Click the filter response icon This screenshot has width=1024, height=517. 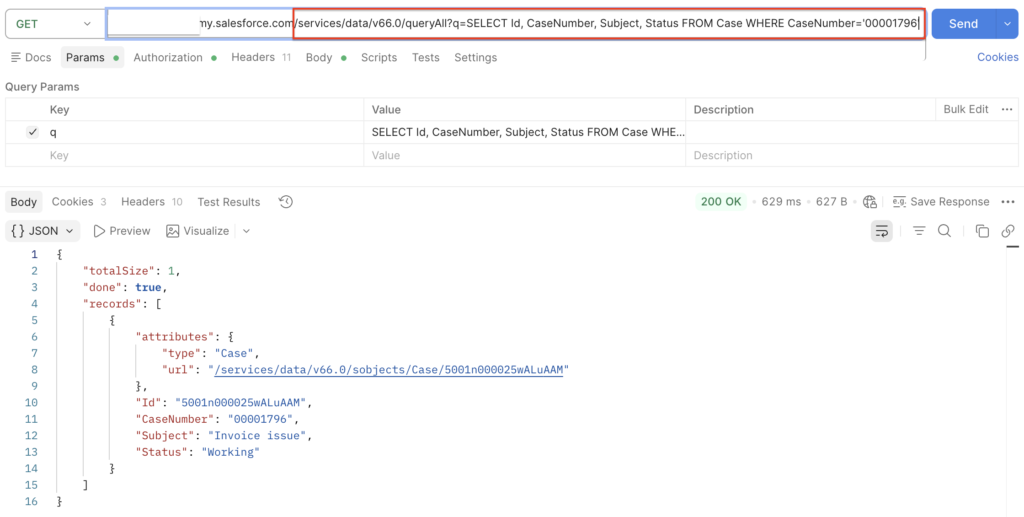(x=919, y=231)
